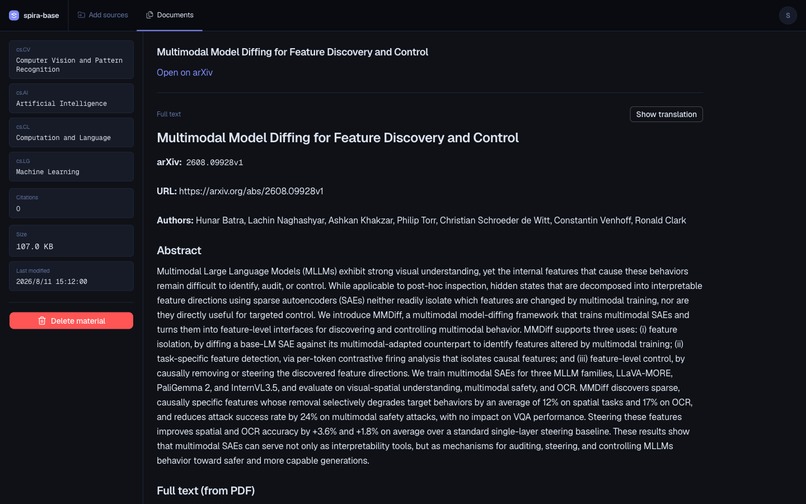Click the Show translation button
Viewport: 806px width, 504px height.
point(666,114)
